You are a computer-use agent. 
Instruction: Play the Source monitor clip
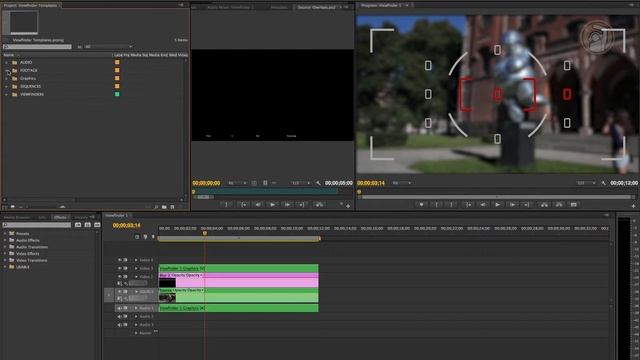click(272, 205)
